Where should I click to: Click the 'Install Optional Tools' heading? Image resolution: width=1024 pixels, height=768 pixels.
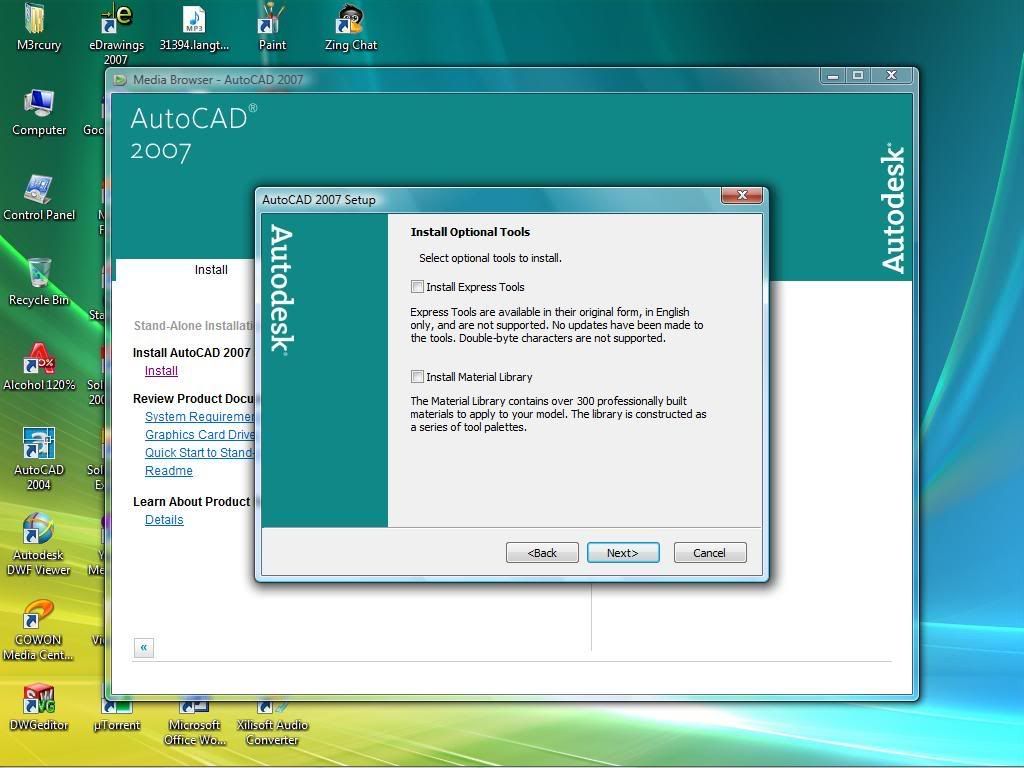(x=470, y=232)
